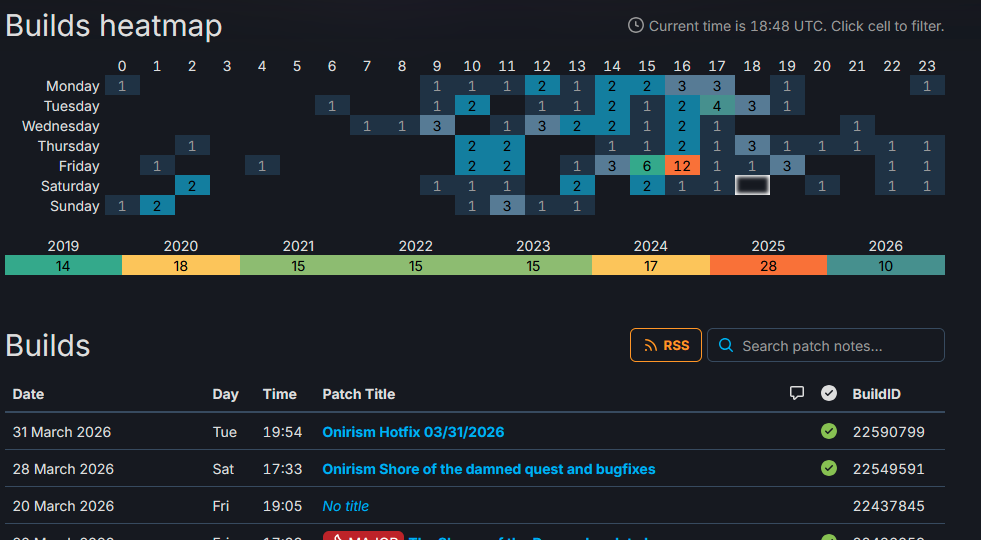The image size is (981, 540).
Task: Click green check for build 22590799
Action: pyautogui.click(x=829, y=431)
